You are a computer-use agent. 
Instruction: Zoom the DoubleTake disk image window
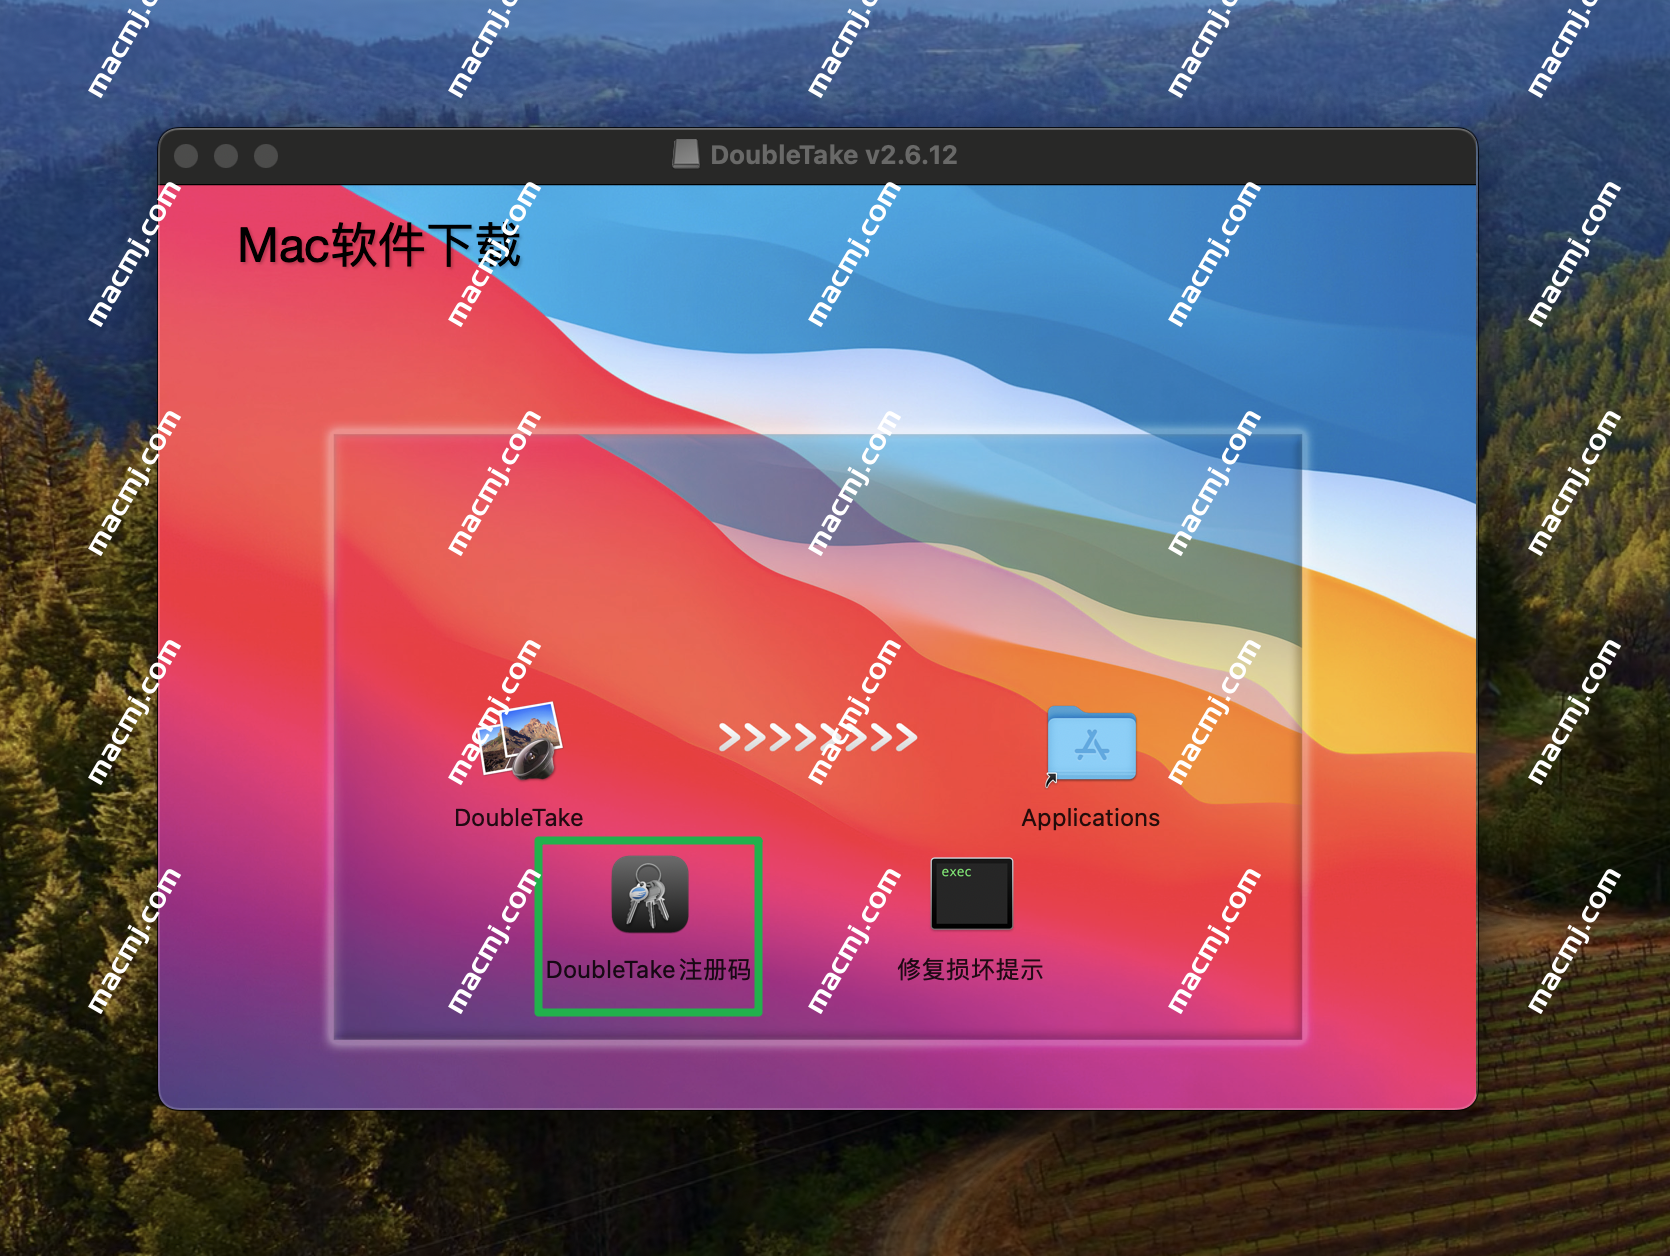tap(266, 156)
